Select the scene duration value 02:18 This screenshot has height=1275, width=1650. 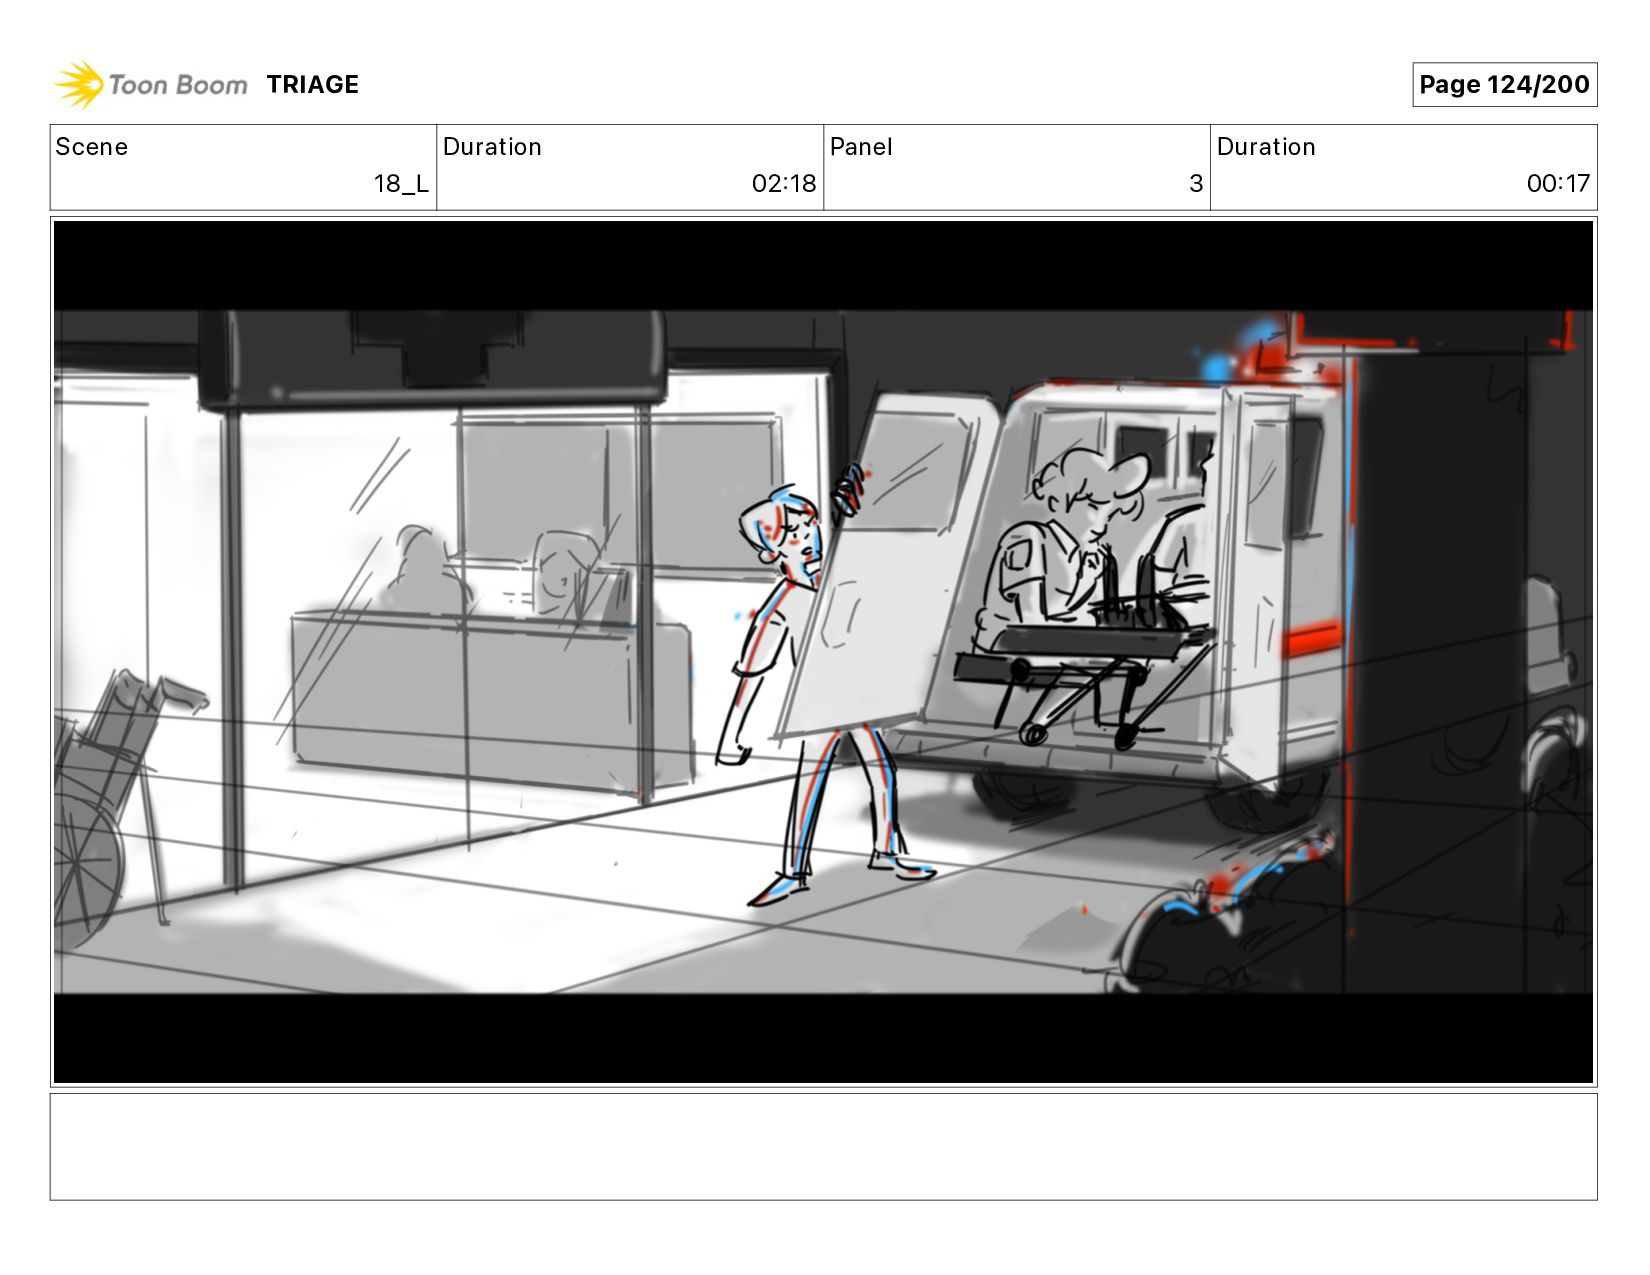tap(784, 184)
